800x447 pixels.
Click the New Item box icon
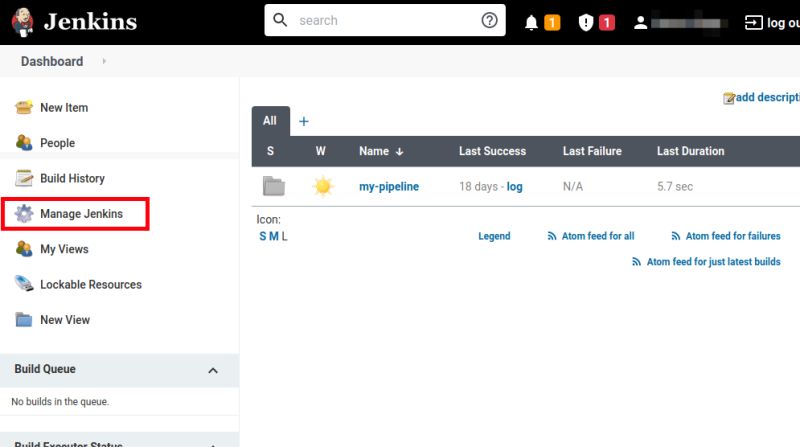click(23, 107)
